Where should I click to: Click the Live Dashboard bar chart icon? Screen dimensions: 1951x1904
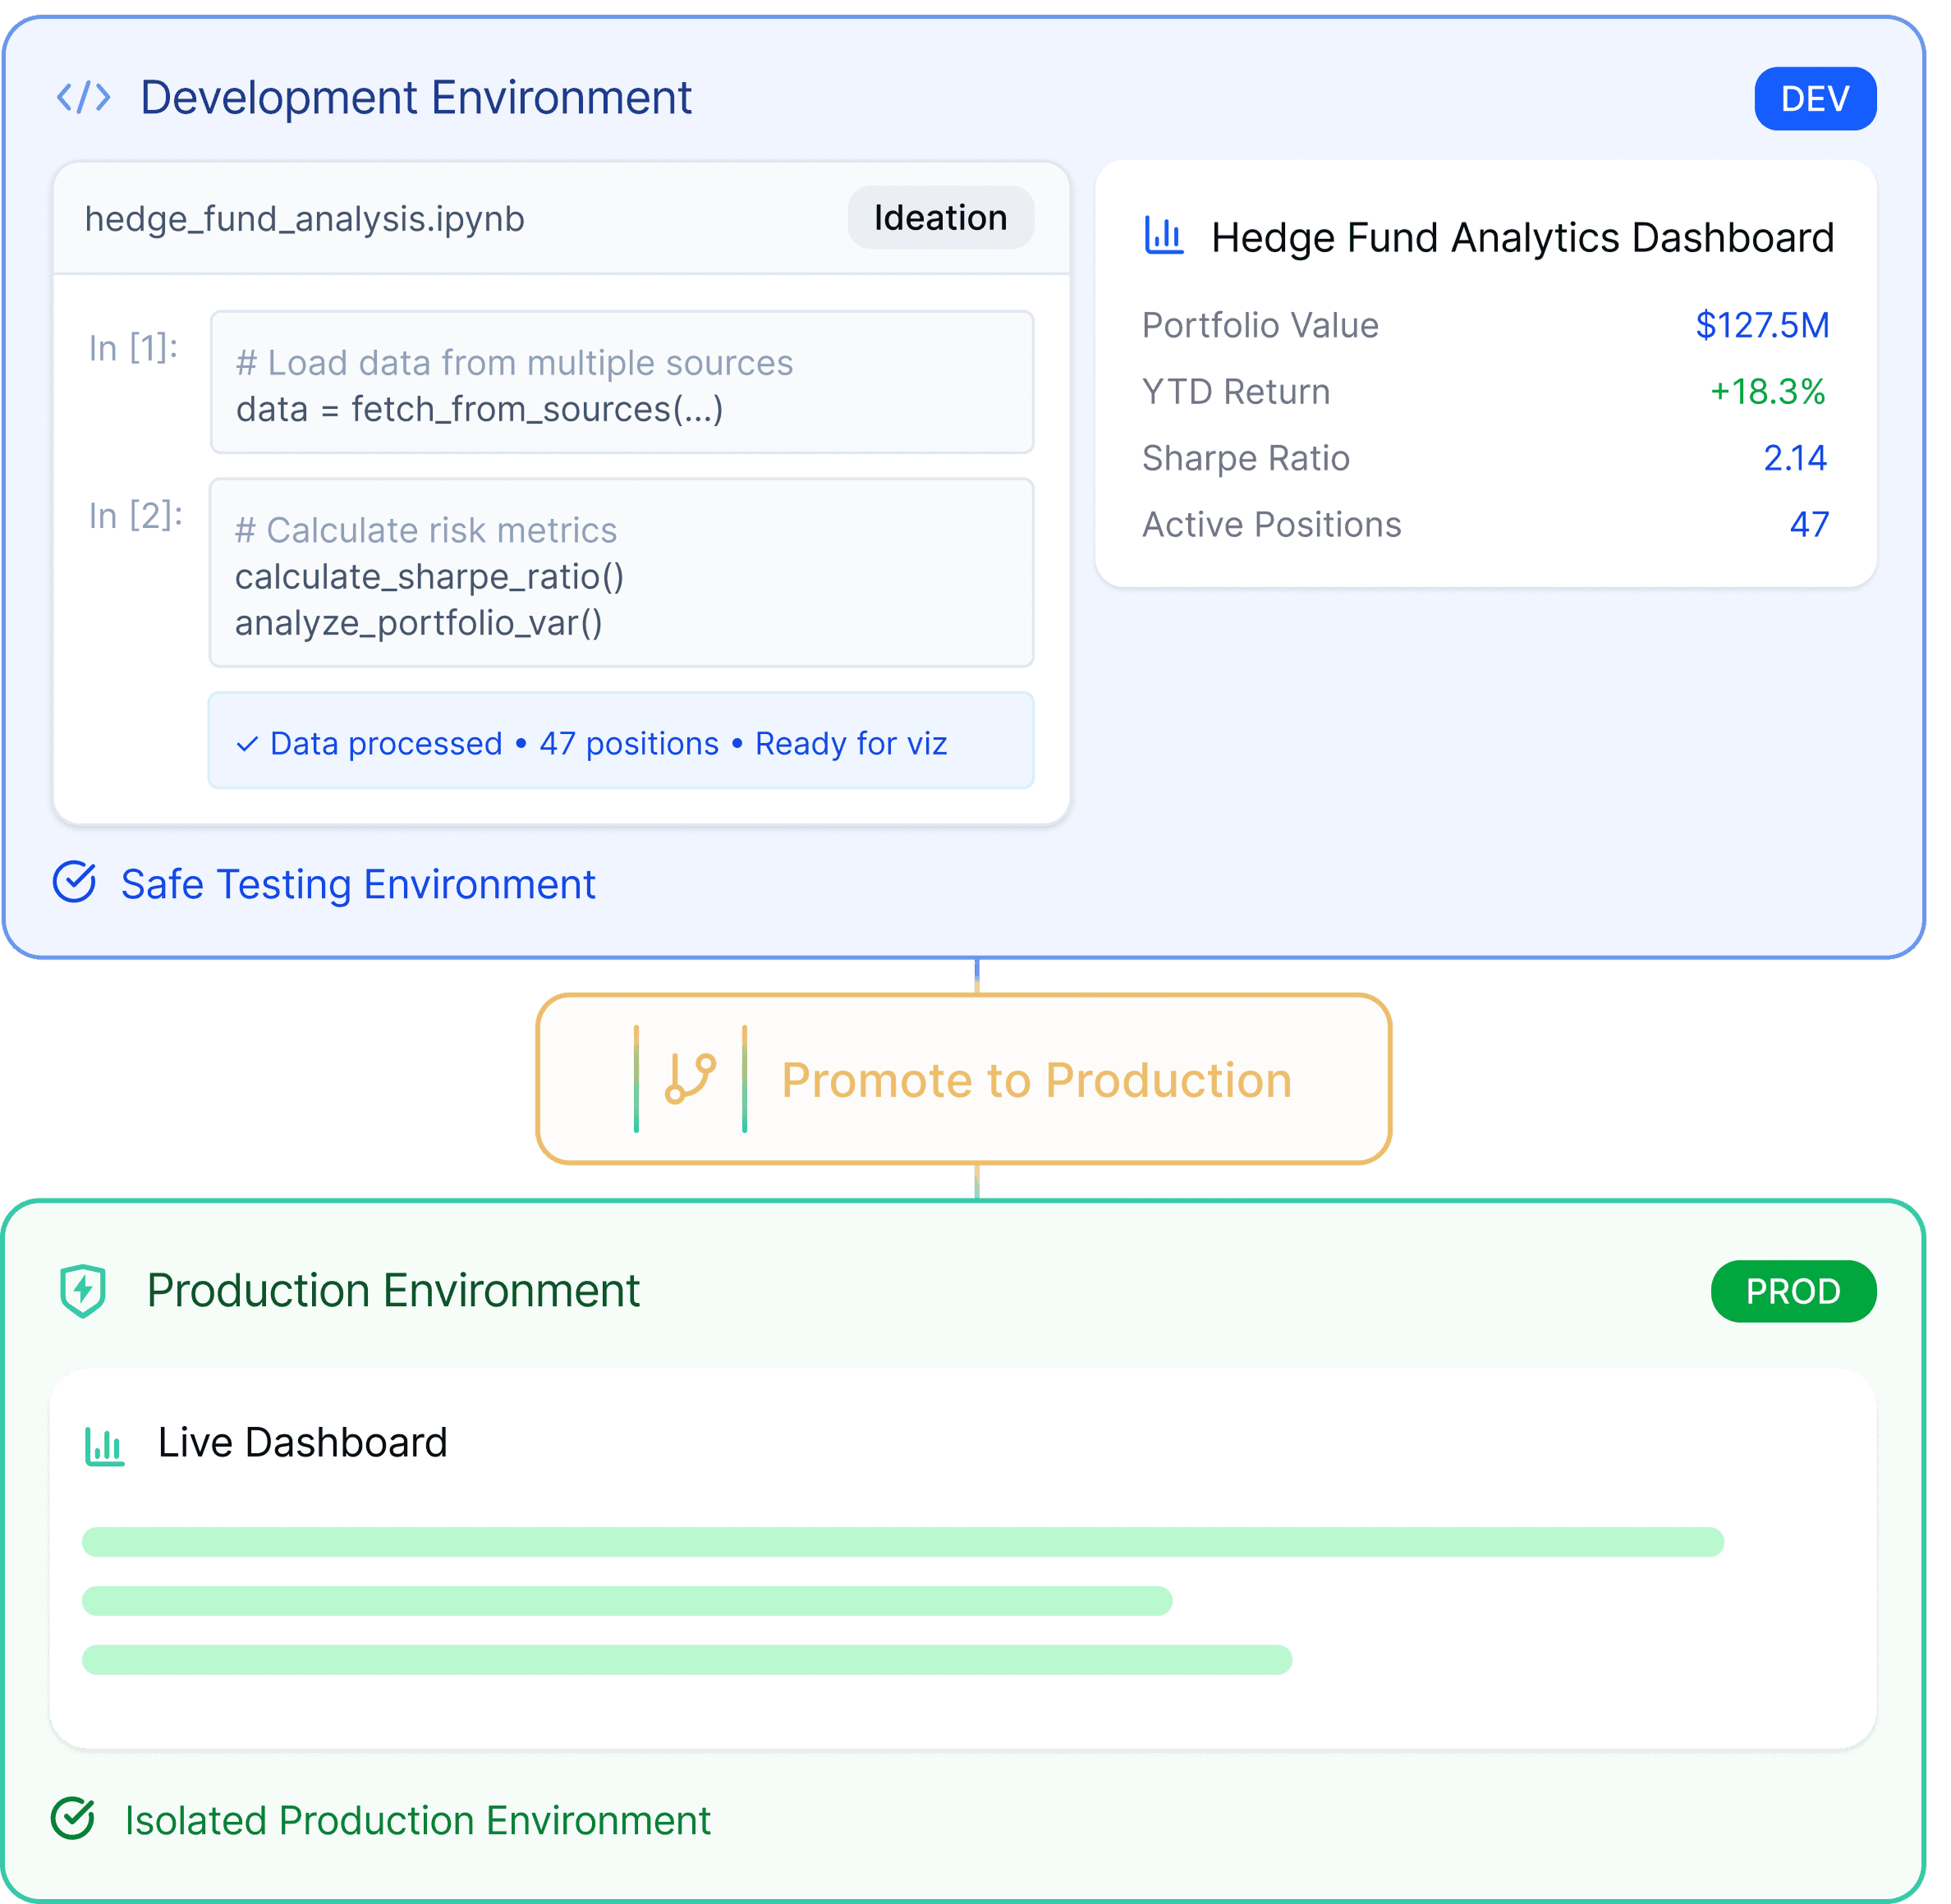[105, 1445]
